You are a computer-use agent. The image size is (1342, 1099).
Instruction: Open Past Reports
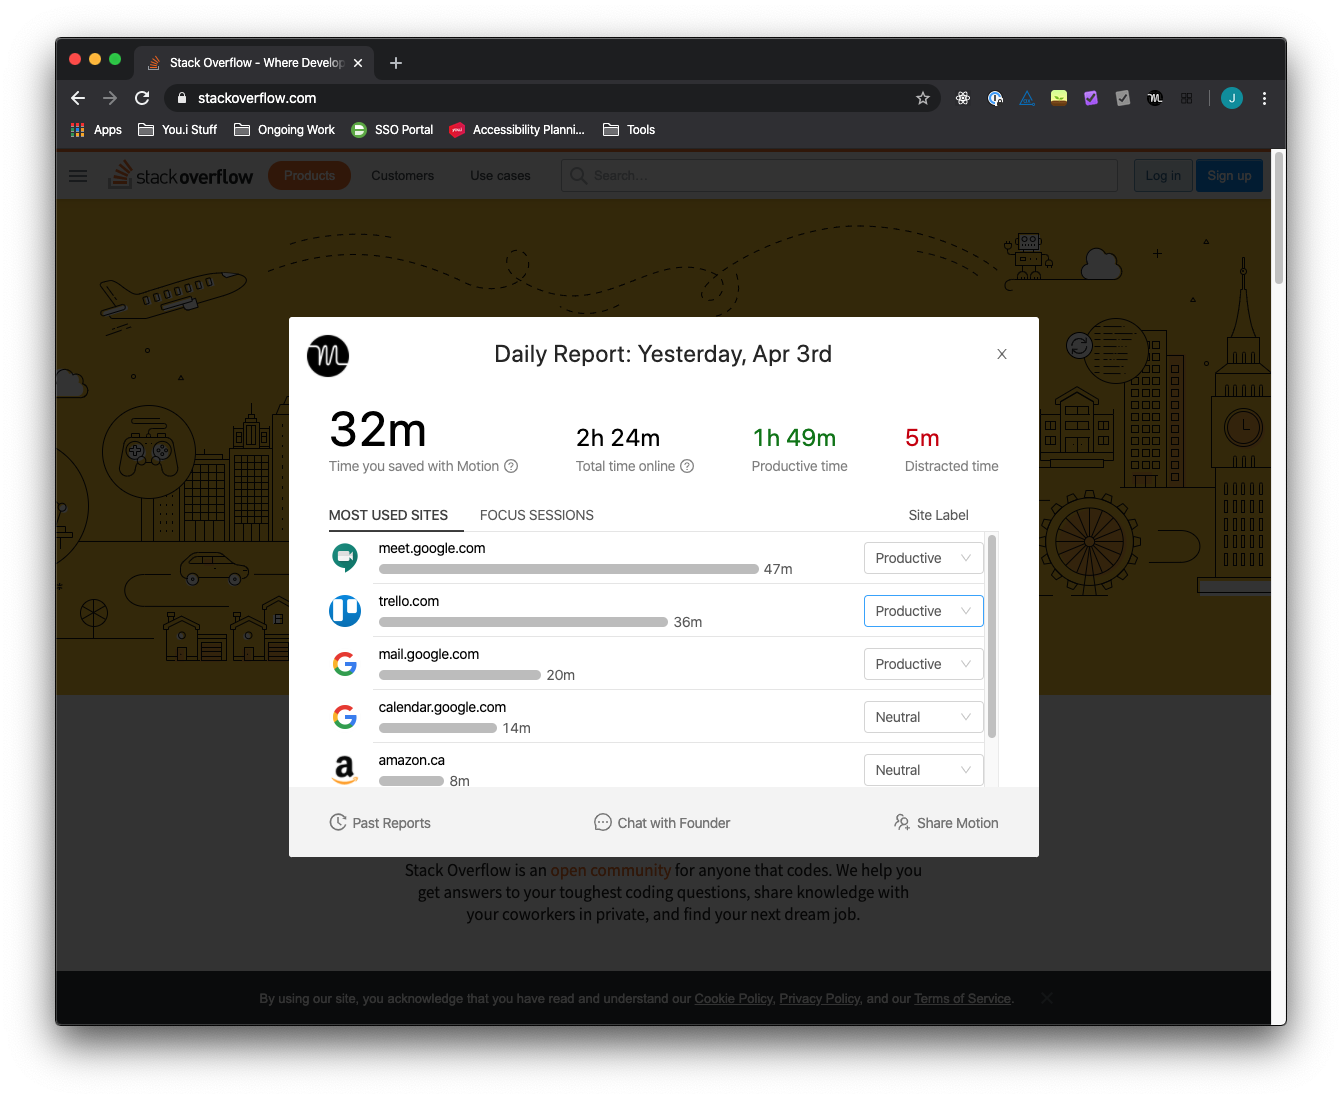(x=380, y=823)
